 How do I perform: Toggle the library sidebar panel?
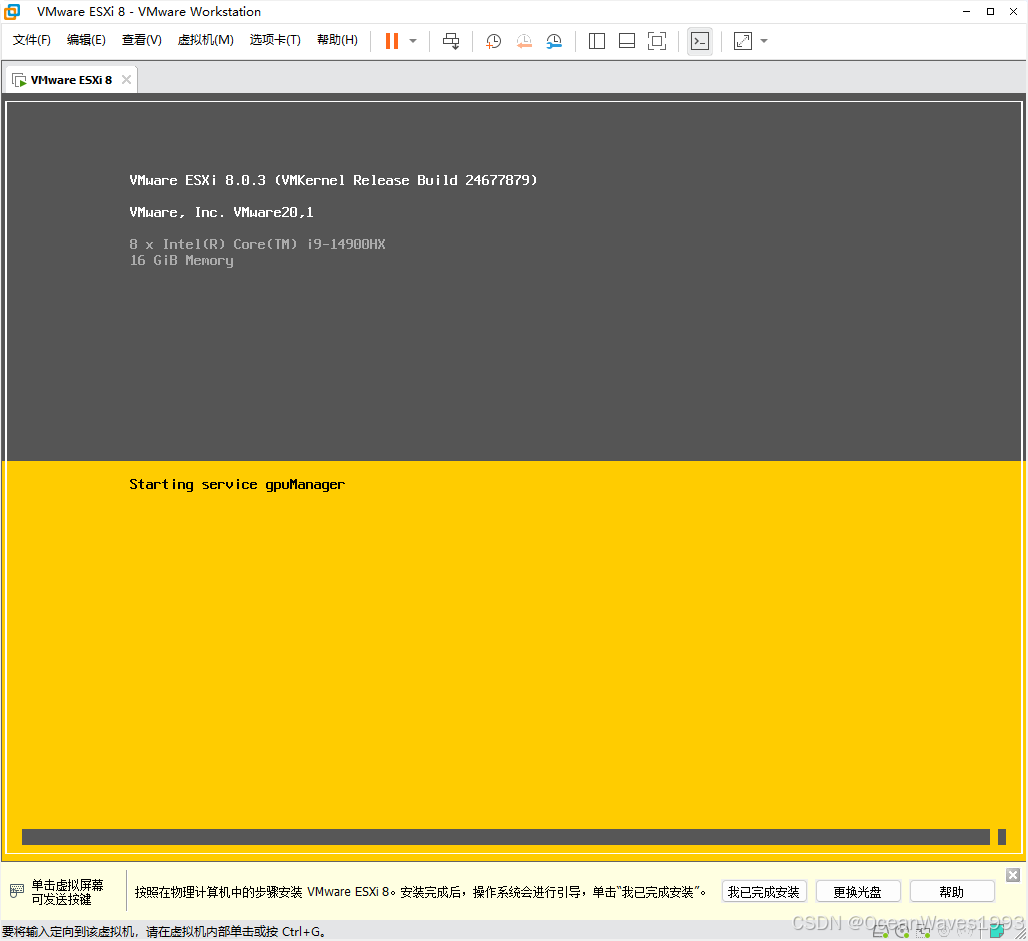click(x=597, y=41)
